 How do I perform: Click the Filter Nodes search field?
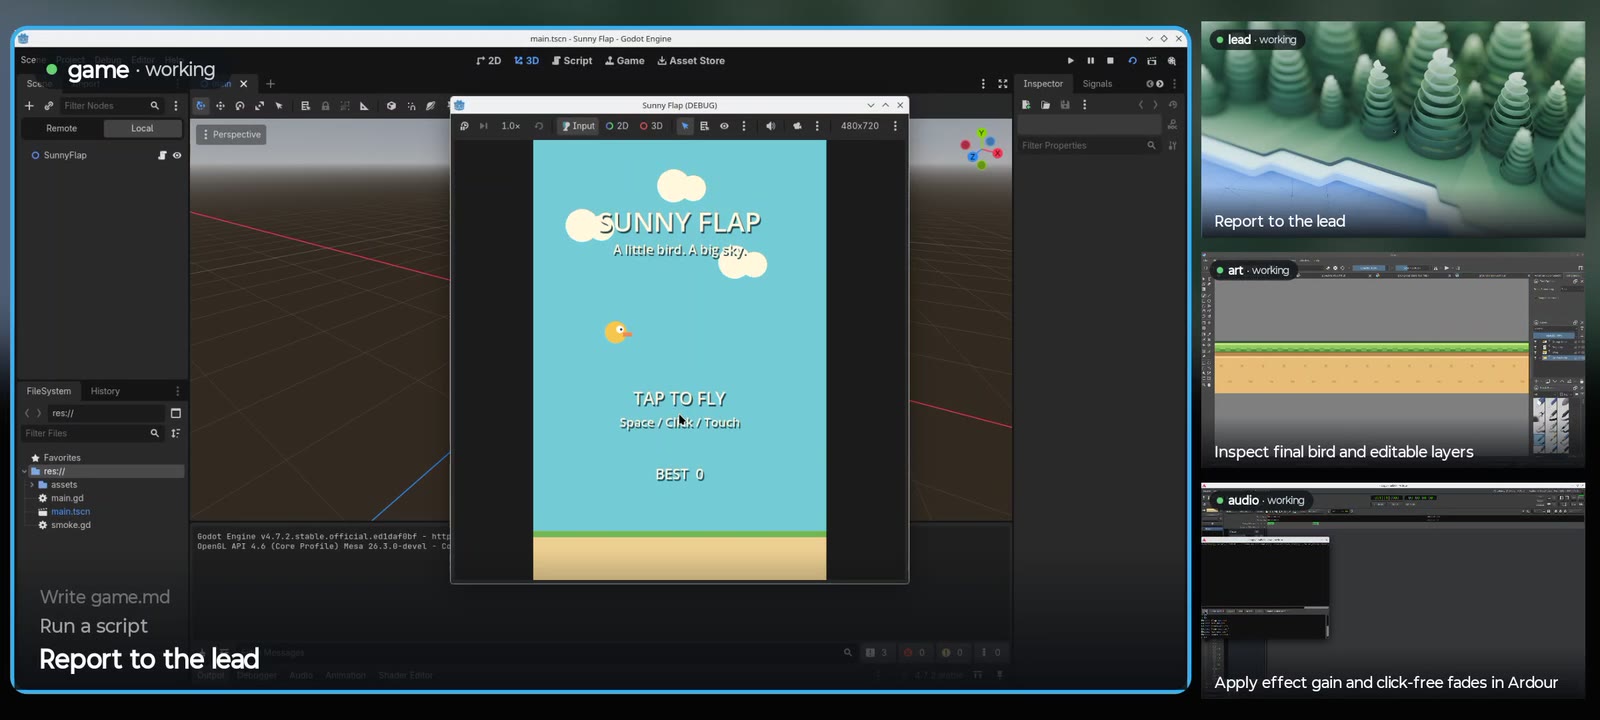coord(111,105)
